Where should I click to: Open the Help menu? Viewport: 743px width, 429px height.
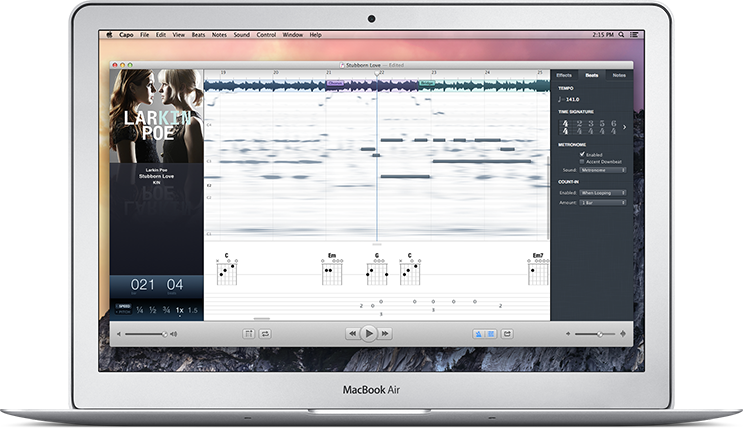(x=316, y=35)
